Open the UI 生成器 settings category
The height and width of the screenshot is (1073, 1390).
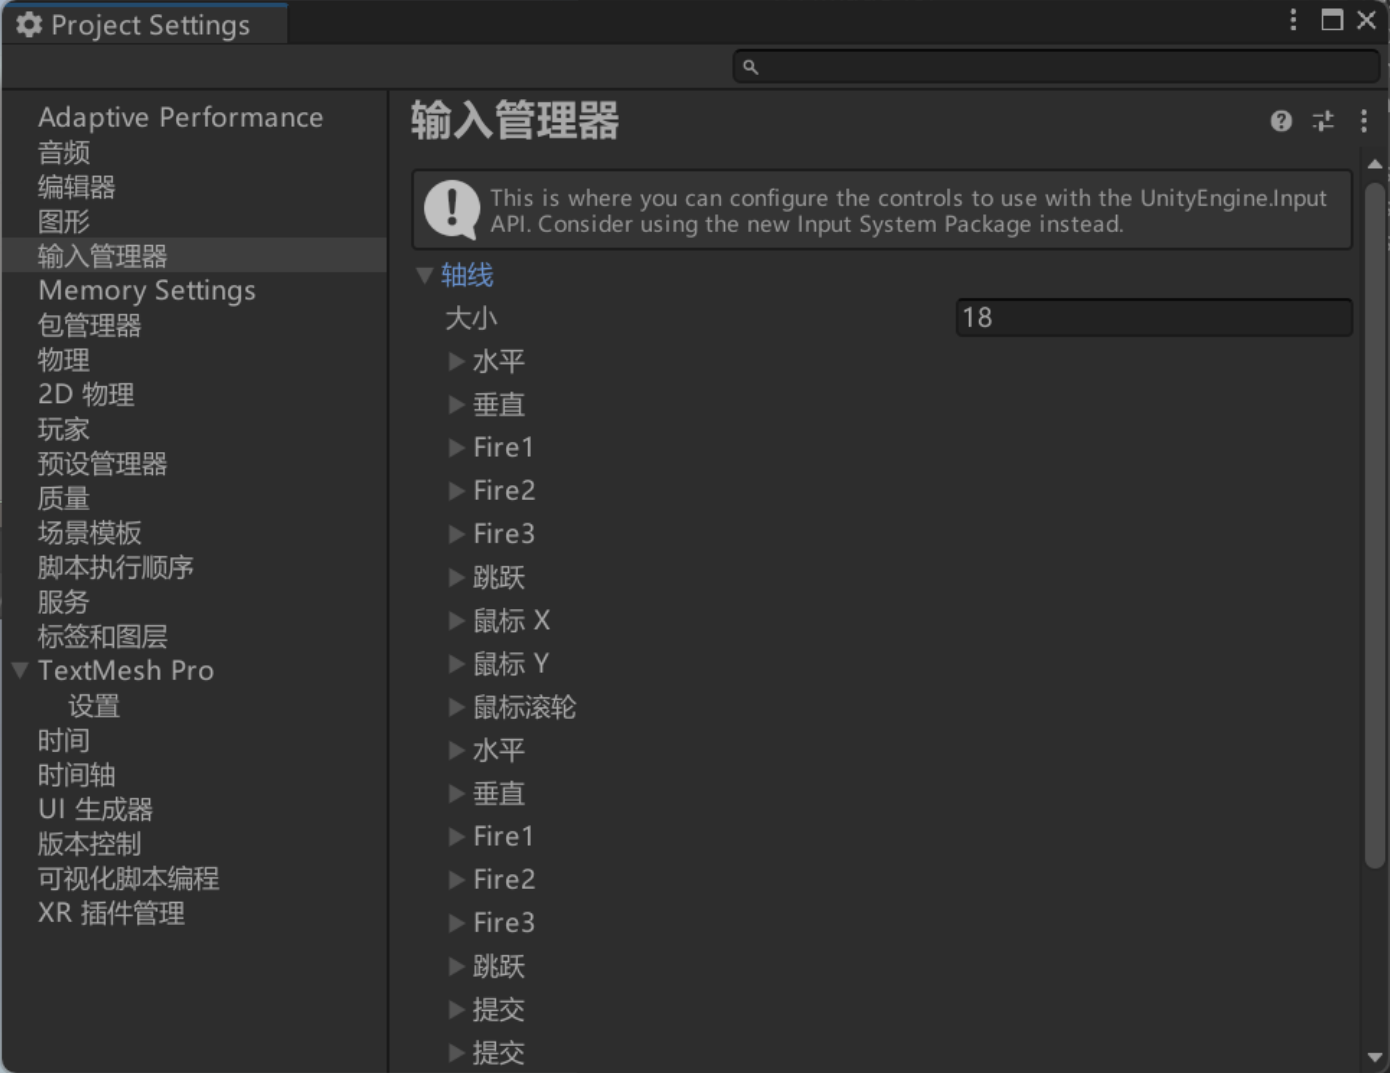96,810
